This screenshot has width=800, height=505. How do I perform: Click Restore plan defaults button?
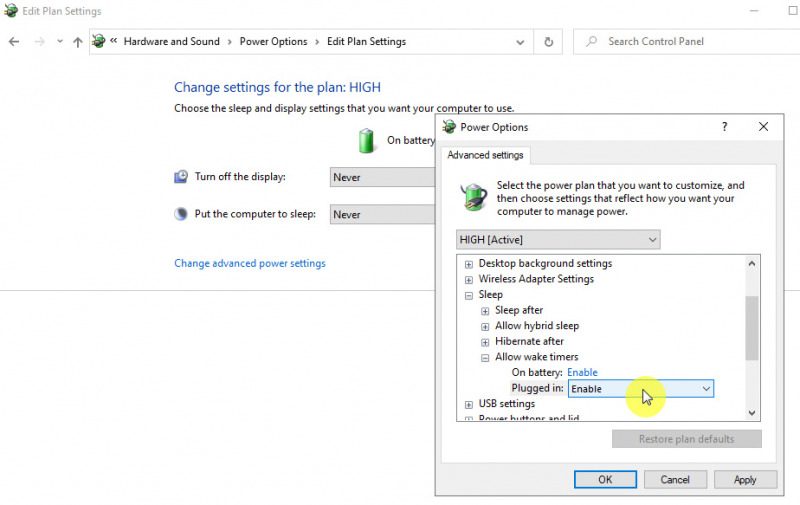coord(687,439)
